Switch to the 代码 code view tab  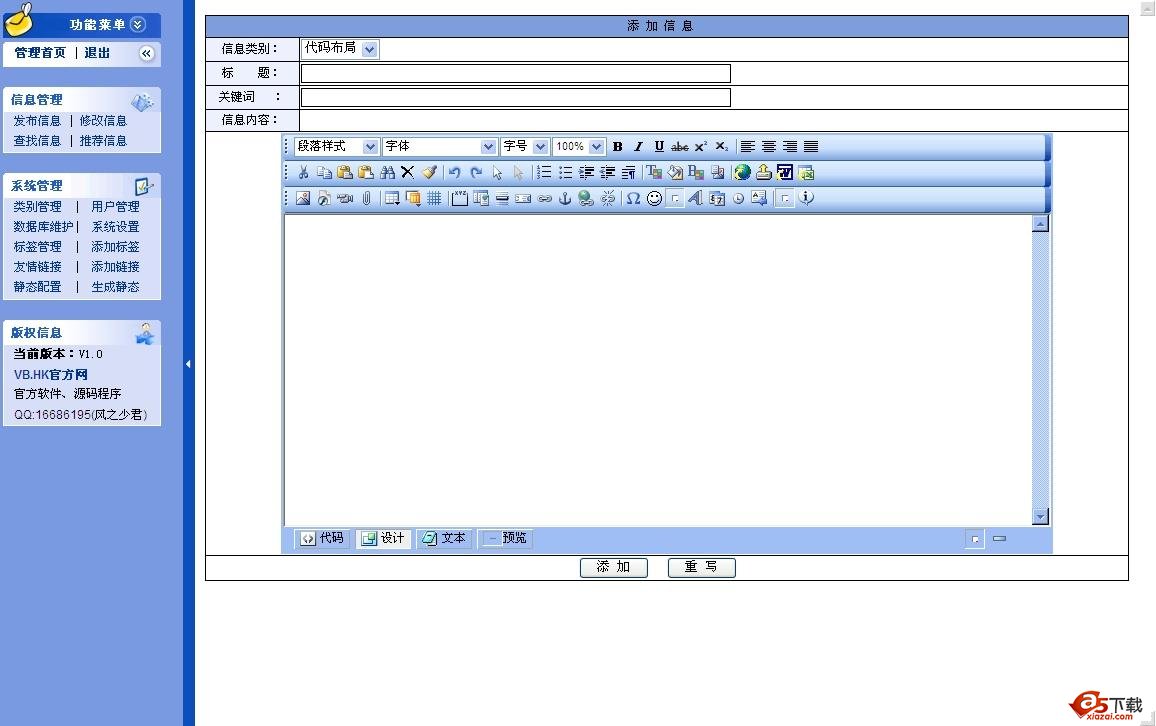pos(323,539)
